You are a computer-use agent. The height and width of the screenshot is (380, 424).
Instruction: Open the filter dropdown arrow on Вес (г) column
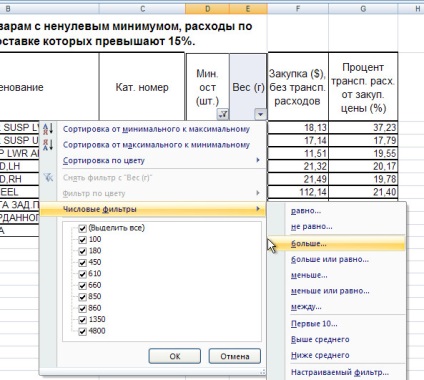pos(260,114)
